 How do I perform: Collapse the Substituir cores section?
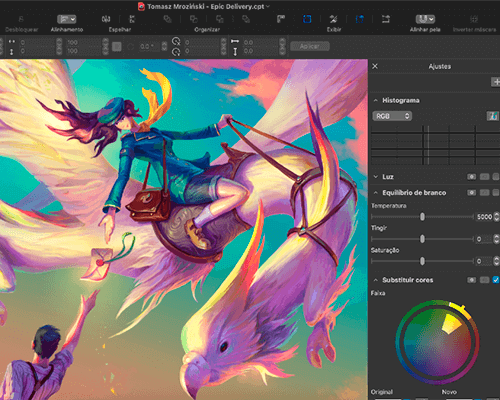tap(376, 280)
